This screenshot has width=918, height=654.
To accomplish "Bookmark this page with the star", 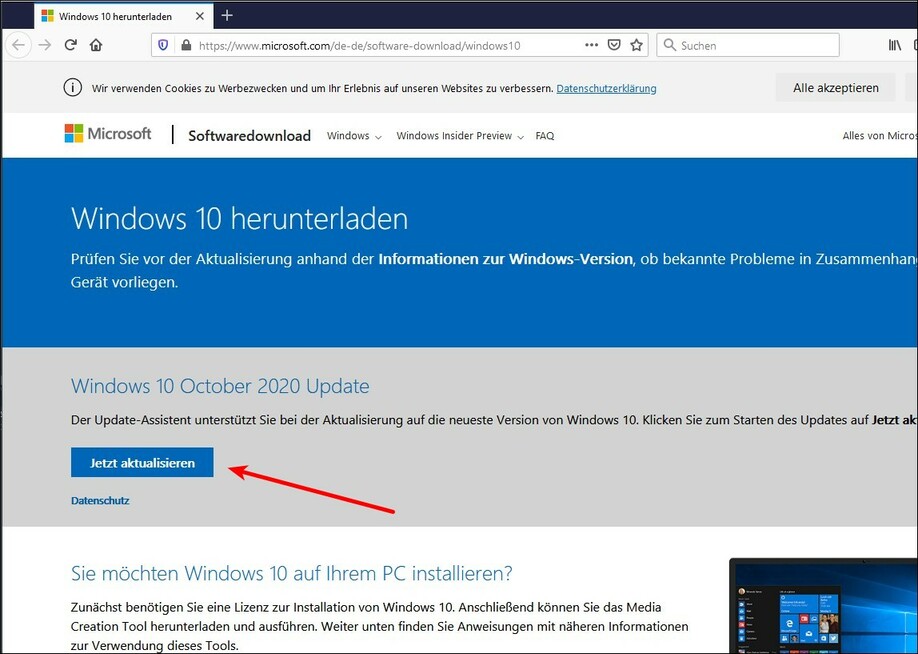I will [x=637, y=45].
